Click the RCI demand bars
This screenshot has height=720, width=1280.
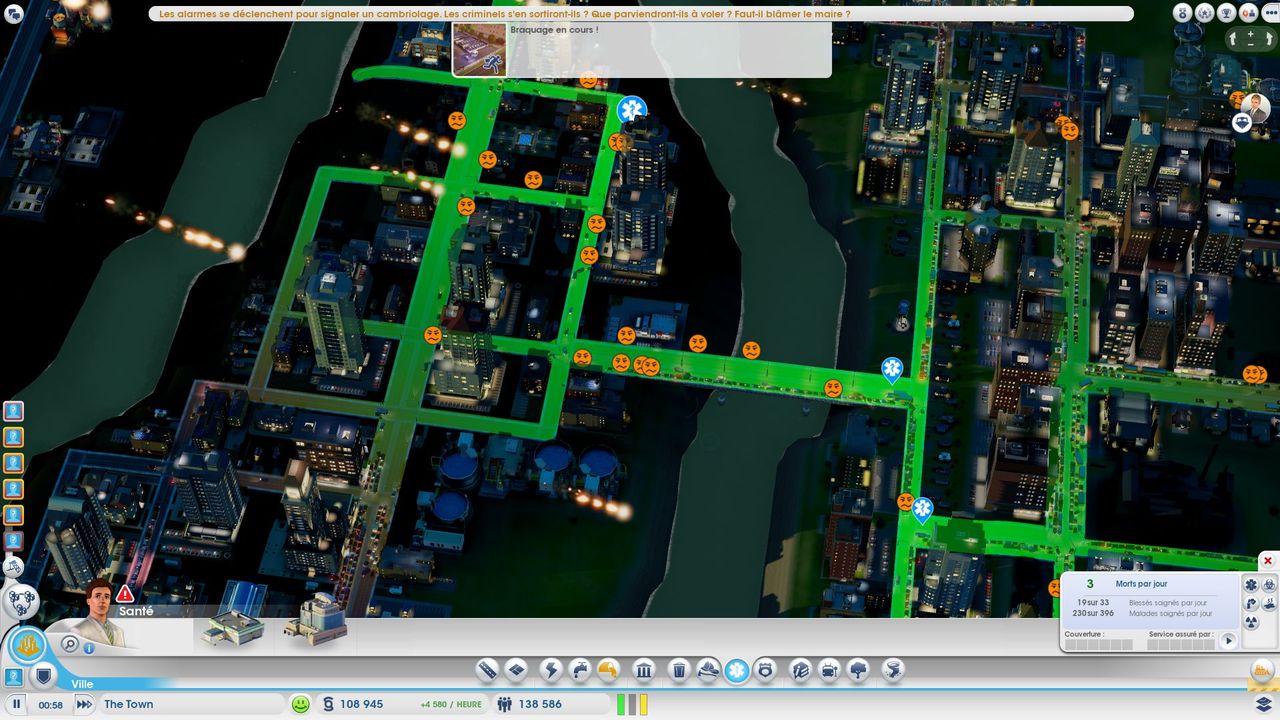pos(632,704)
